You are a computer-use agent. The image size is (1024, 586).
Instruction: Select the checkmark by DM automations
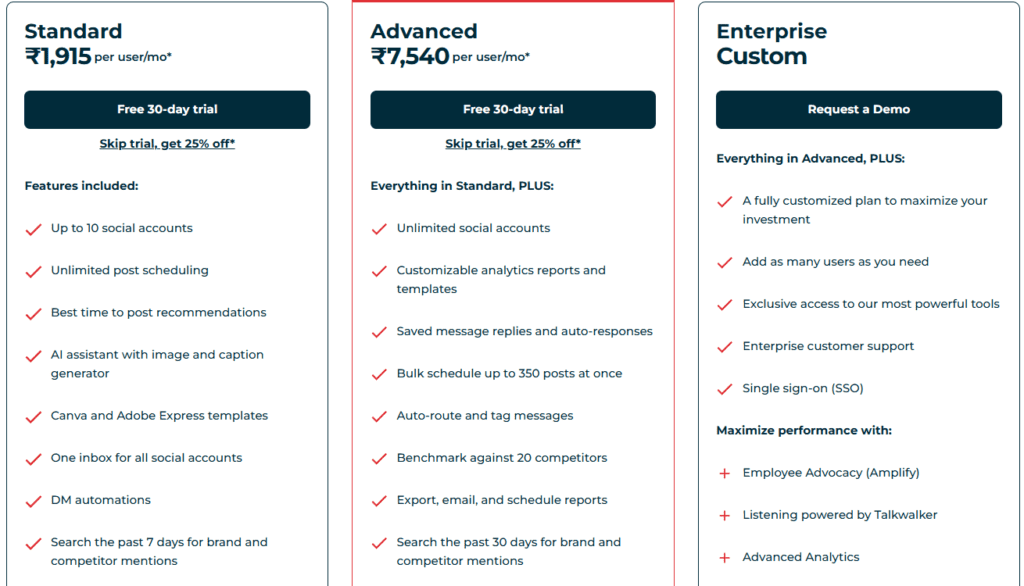point(33,500)
